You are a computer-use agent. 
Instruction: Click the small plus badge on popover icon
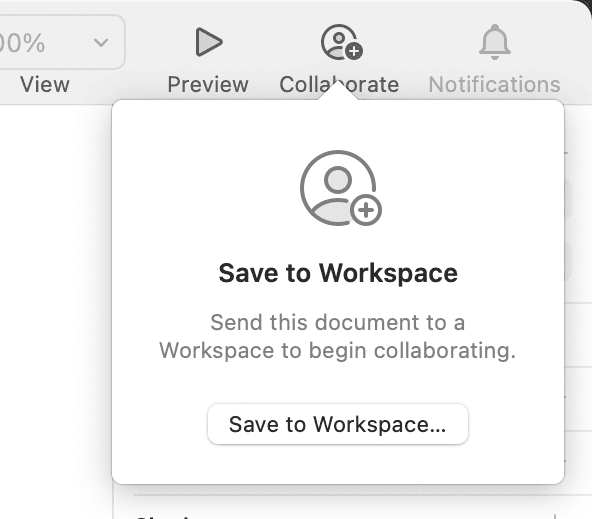(x=366, y=210)
